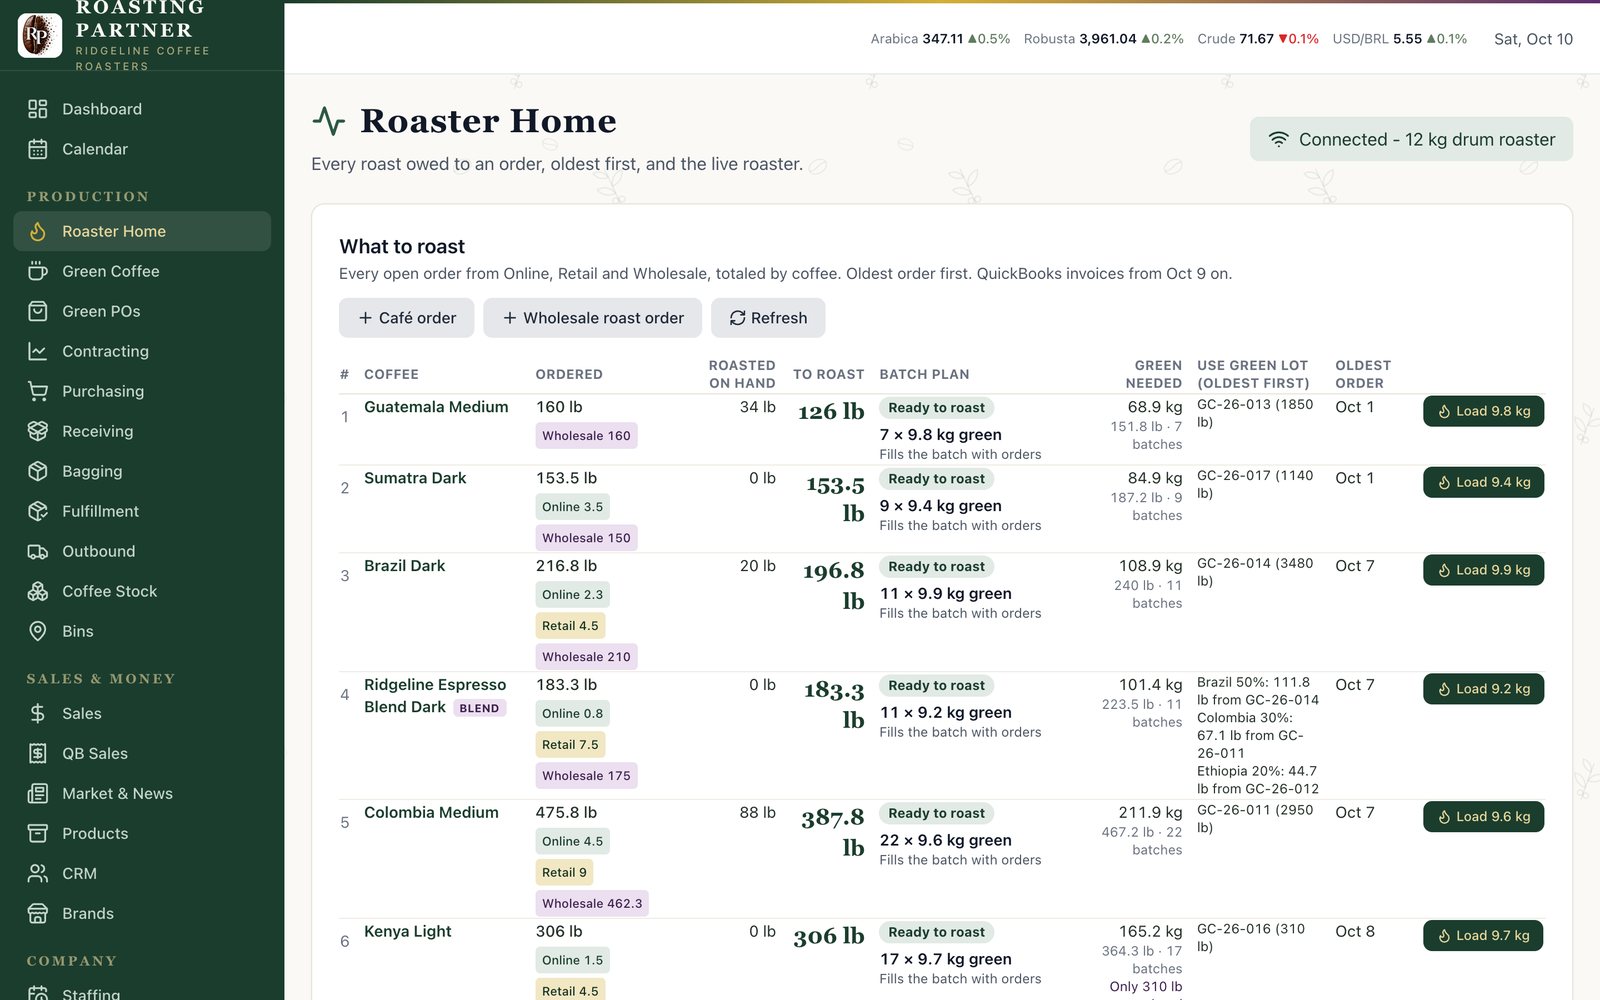Add a Wholesale roast order
The width and height of the screenshot is (1600, 1000).
(x=592, y=318)
